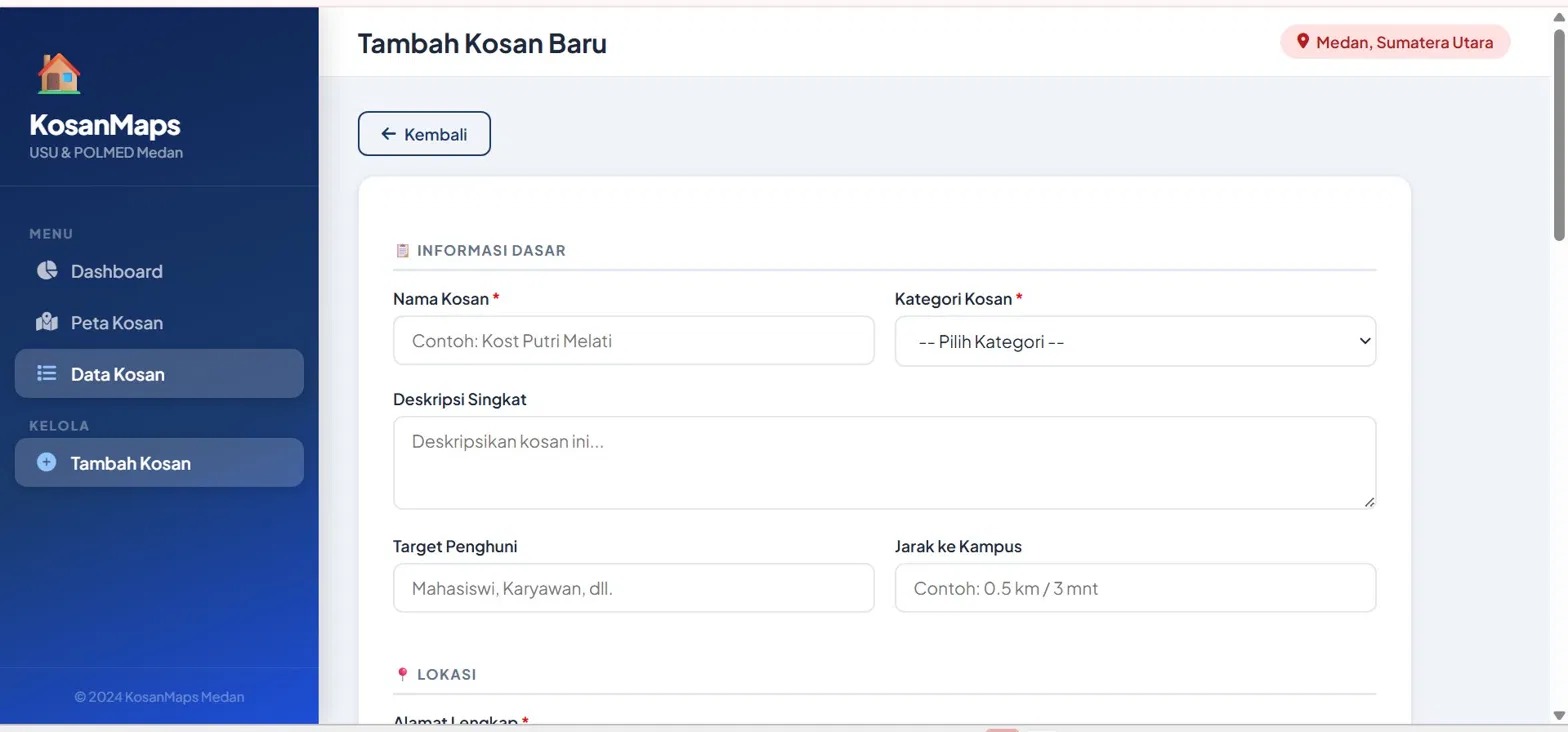Viewport: 1568px width, 732px height.
Task: Click the pushpin icon beside Lokasi
Action: coord(402,675)
